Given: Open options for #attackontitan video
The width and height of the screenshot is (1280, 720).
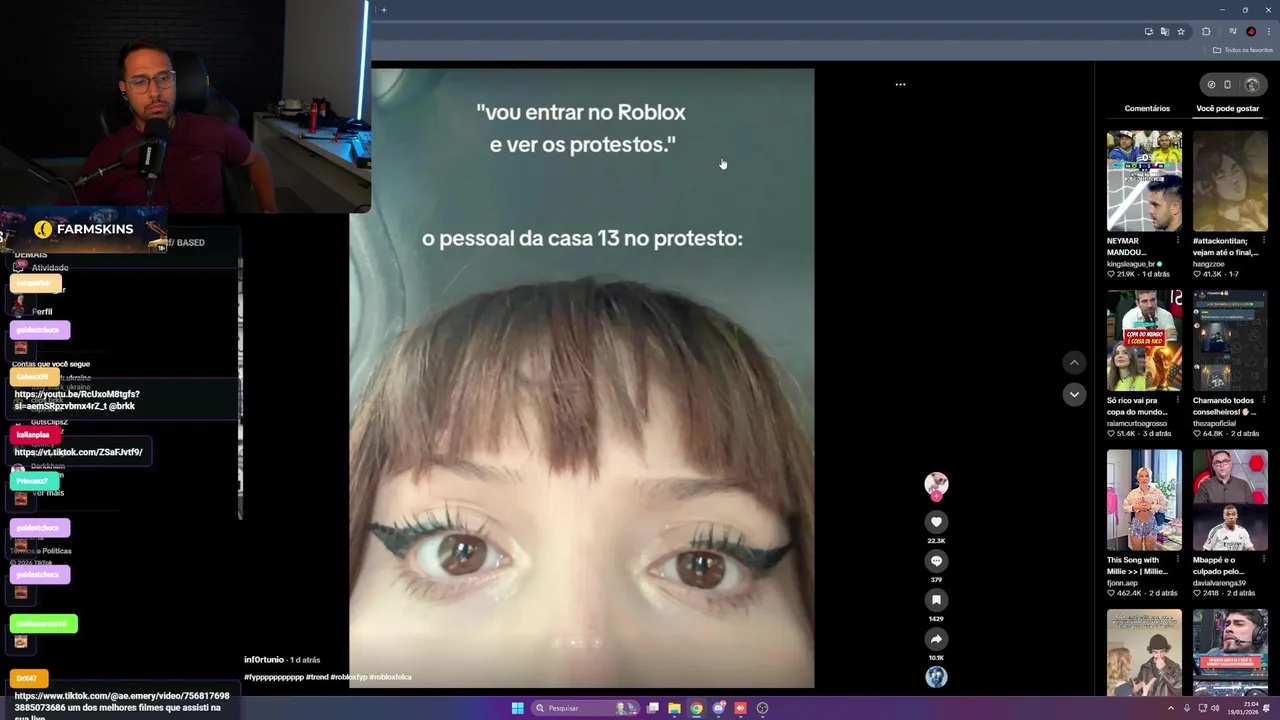Looking at the screenshot, I should (x=1263, y=240).
